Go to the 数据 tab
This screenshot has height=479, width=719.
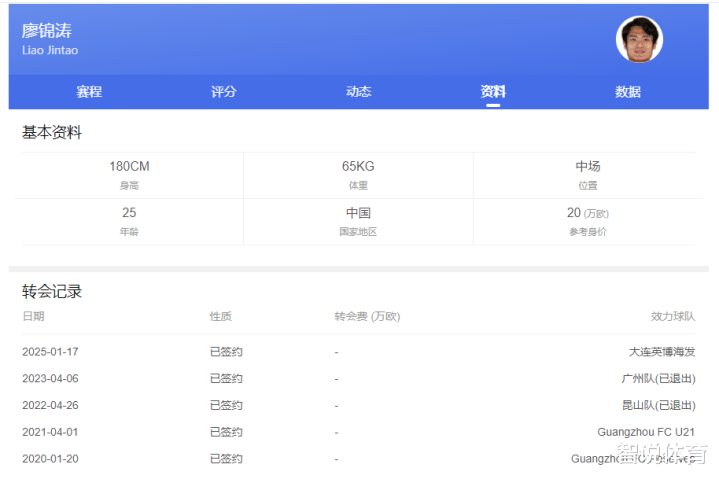(x=628, y=92)
